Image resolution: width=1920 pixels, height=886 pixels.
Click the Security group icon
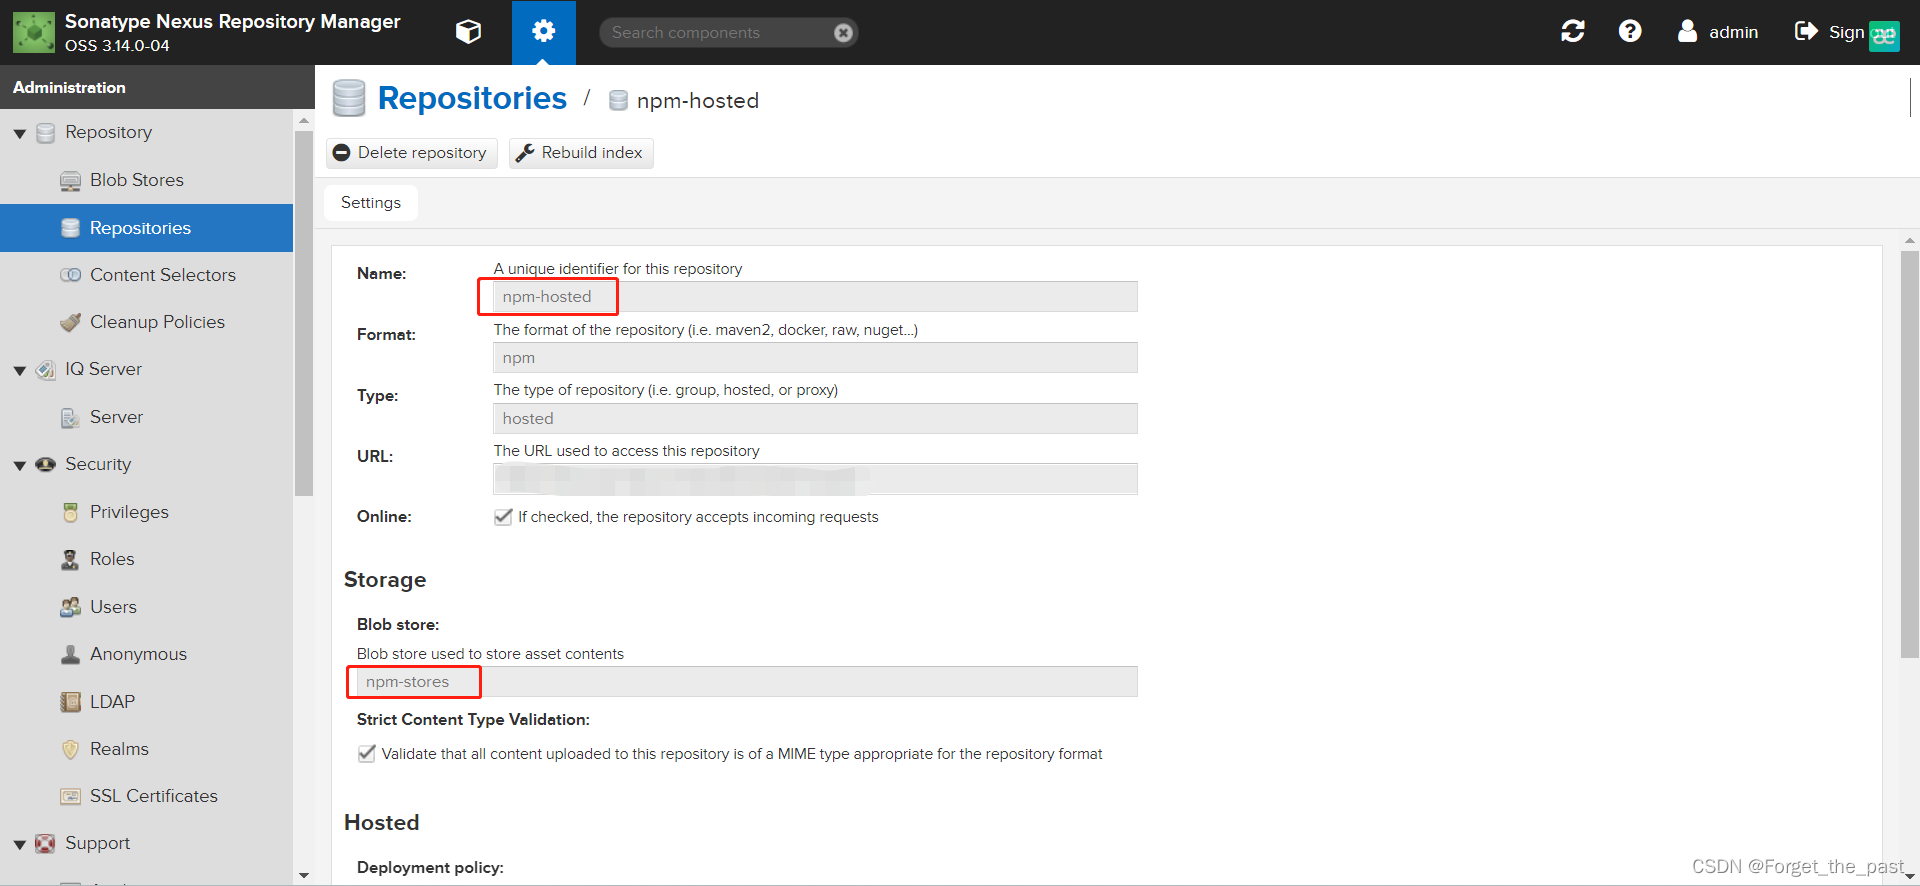(x=45, y=464)
